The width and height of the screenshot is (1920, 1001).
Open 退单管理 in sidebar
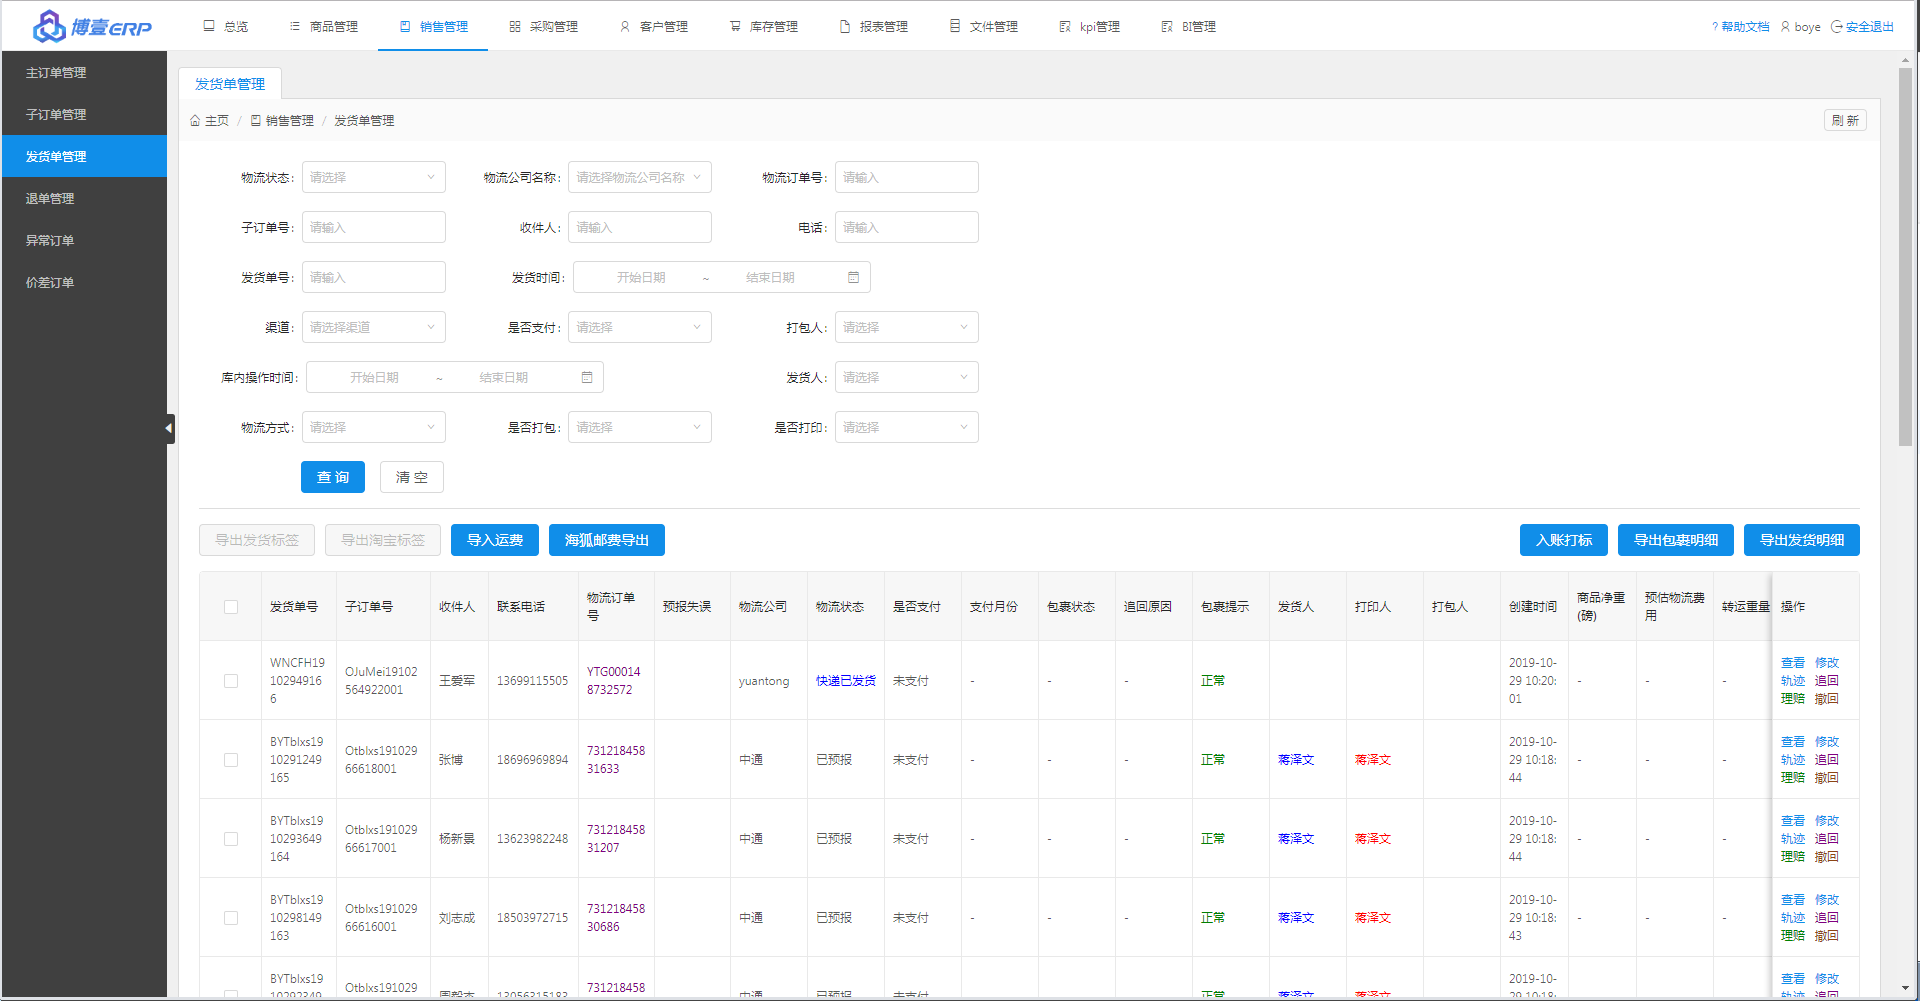84,199
